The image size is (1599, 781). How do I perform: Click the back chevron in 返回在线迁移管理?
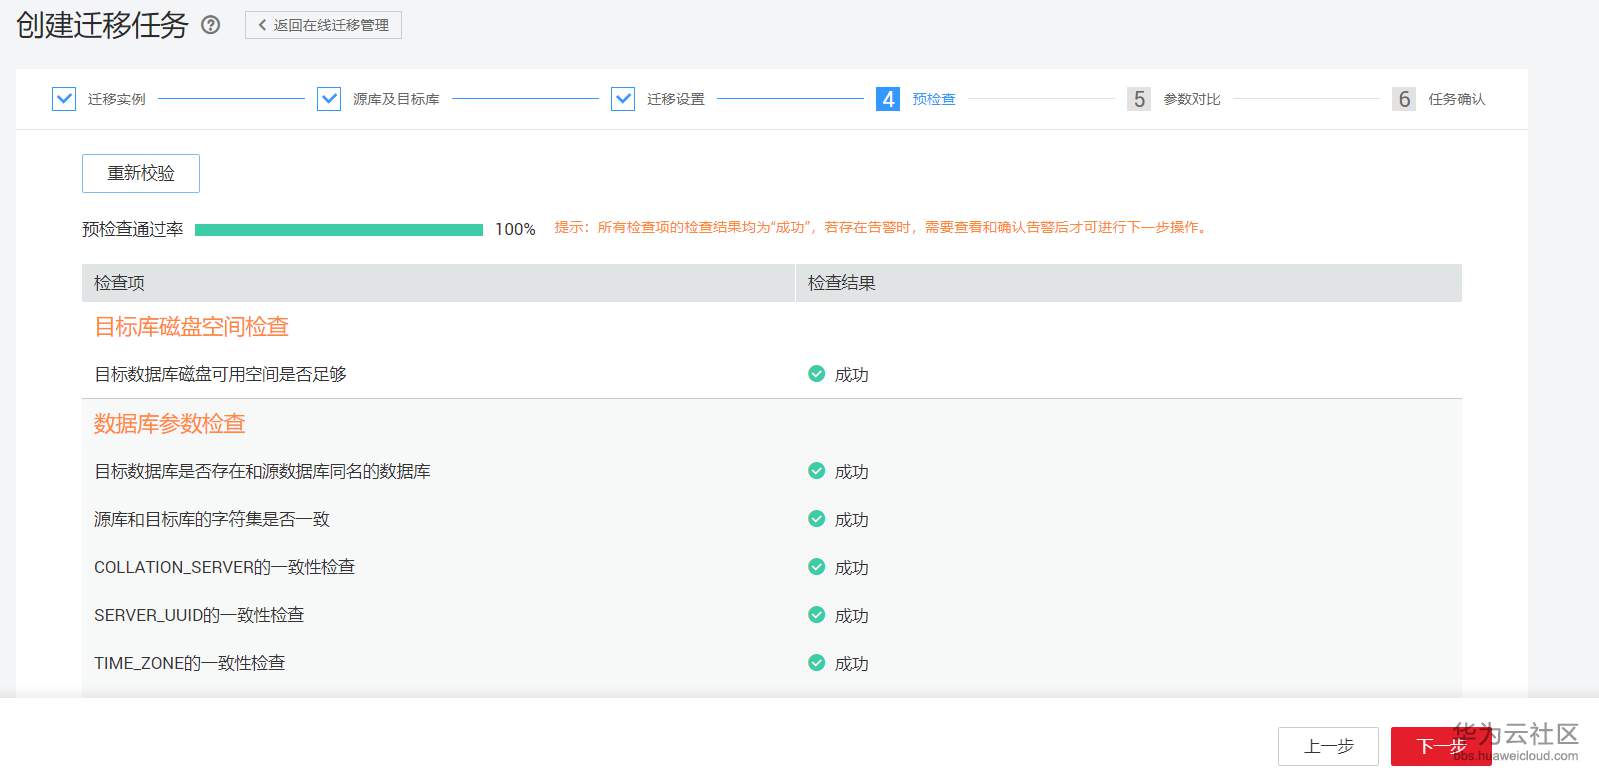(x=262, y=25)
